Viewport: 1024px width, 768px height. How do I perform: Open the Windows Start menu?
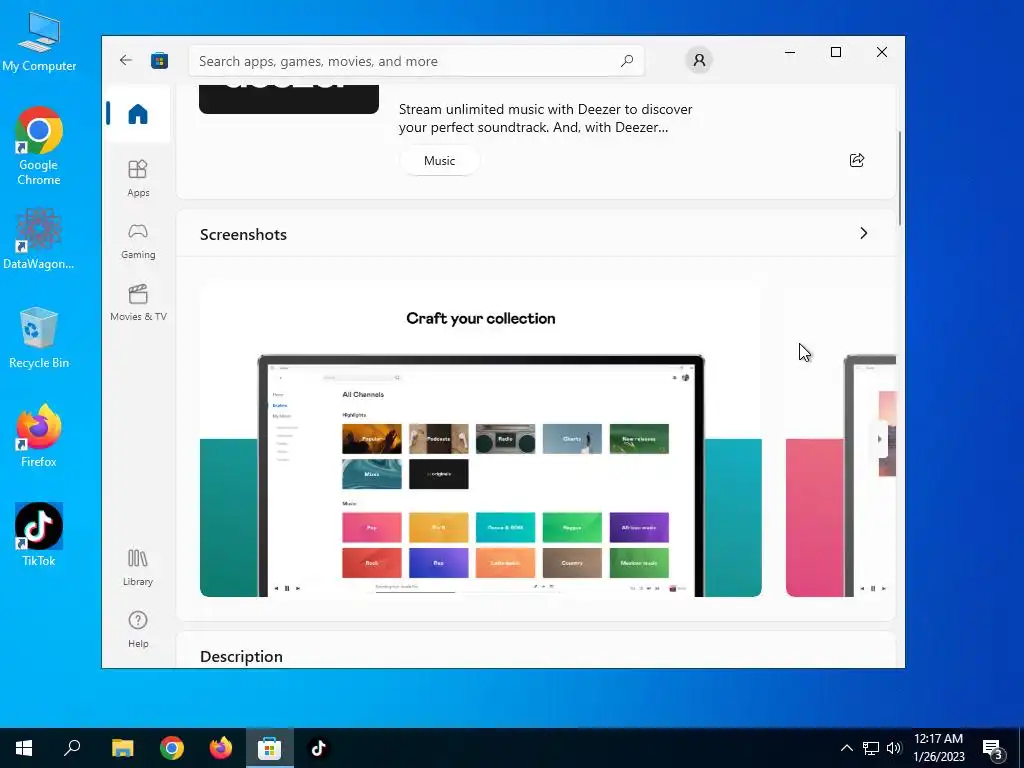[24, 748]
